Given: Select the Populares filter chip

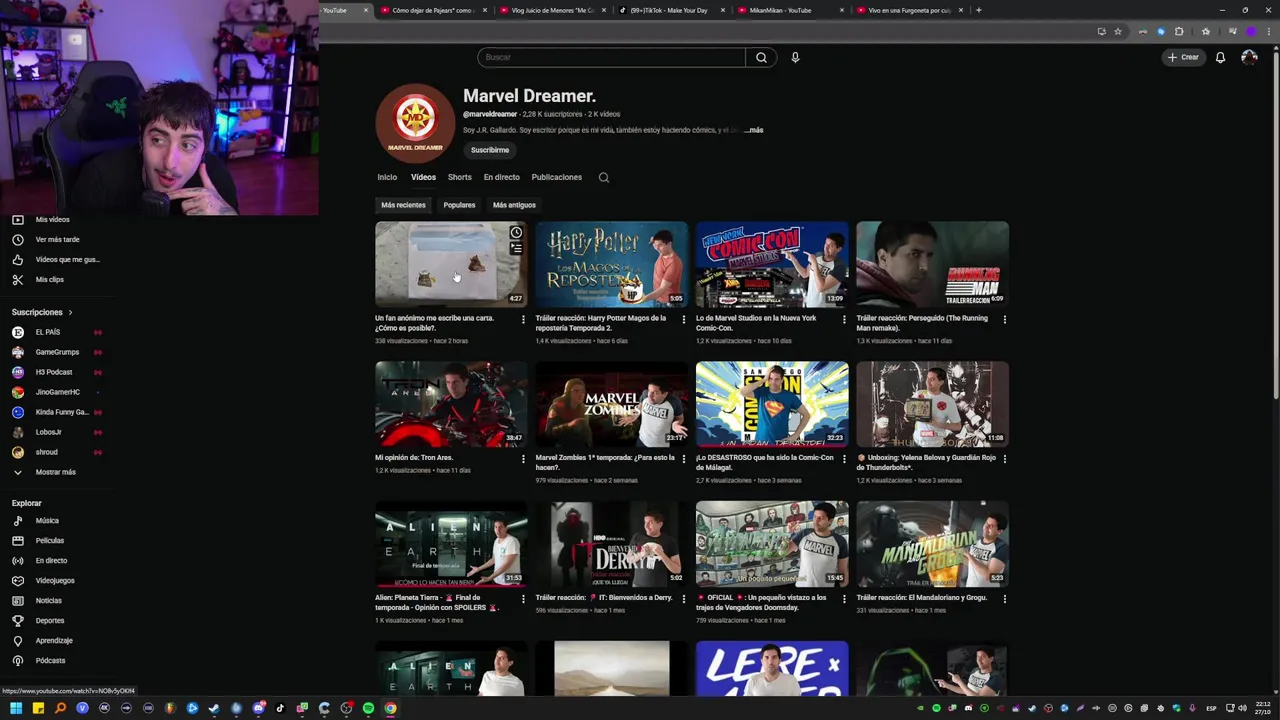Looking at the screenshot, I should 459,205.
